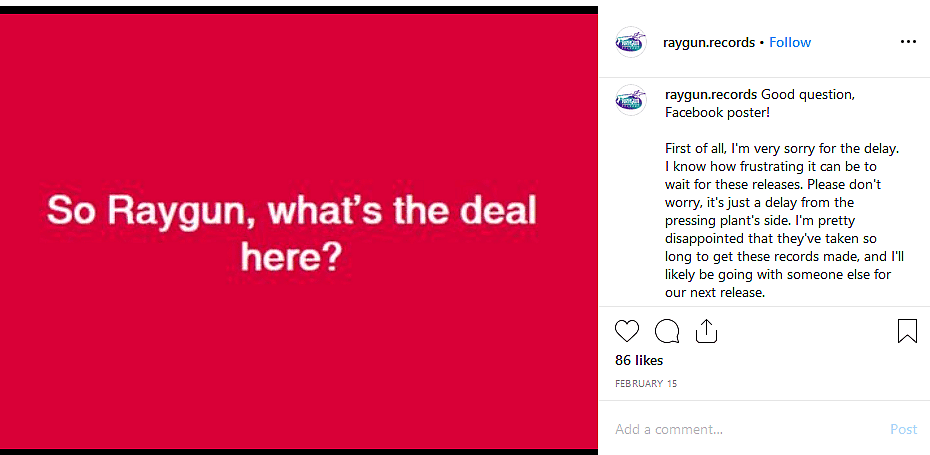This screenshot has width=930, height=455.
Task: Save post using the bookmark icon
Action: (x=907, y=331)
